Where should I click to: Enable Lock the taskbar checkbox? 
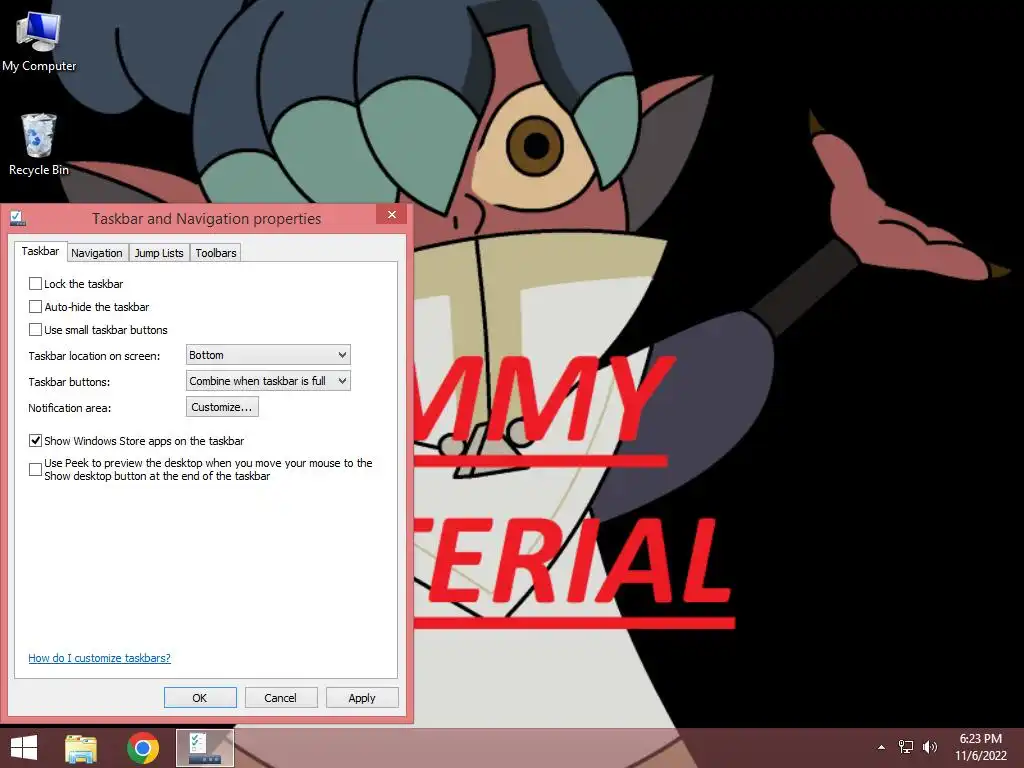[35, 283]
